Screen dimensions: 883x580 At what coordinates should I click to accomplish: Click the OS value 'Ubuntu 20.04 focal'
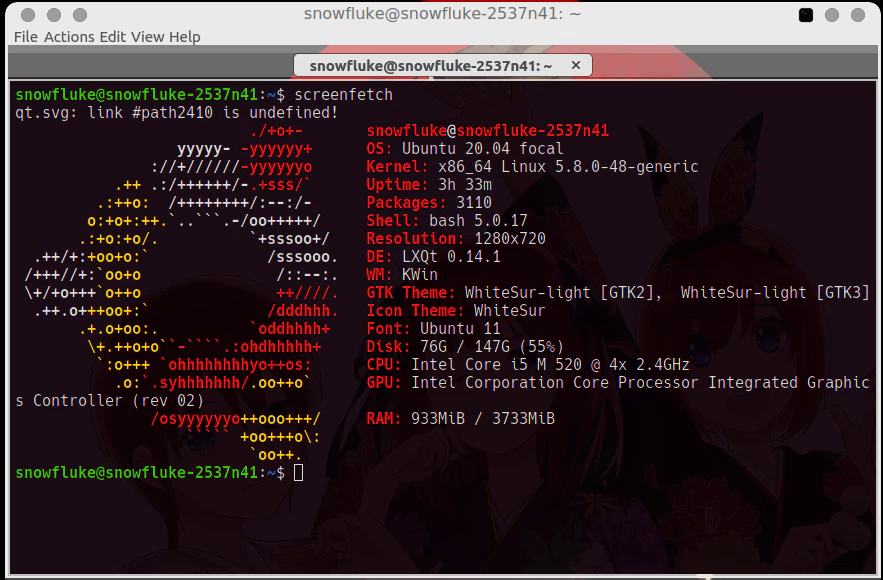point(483,149)
